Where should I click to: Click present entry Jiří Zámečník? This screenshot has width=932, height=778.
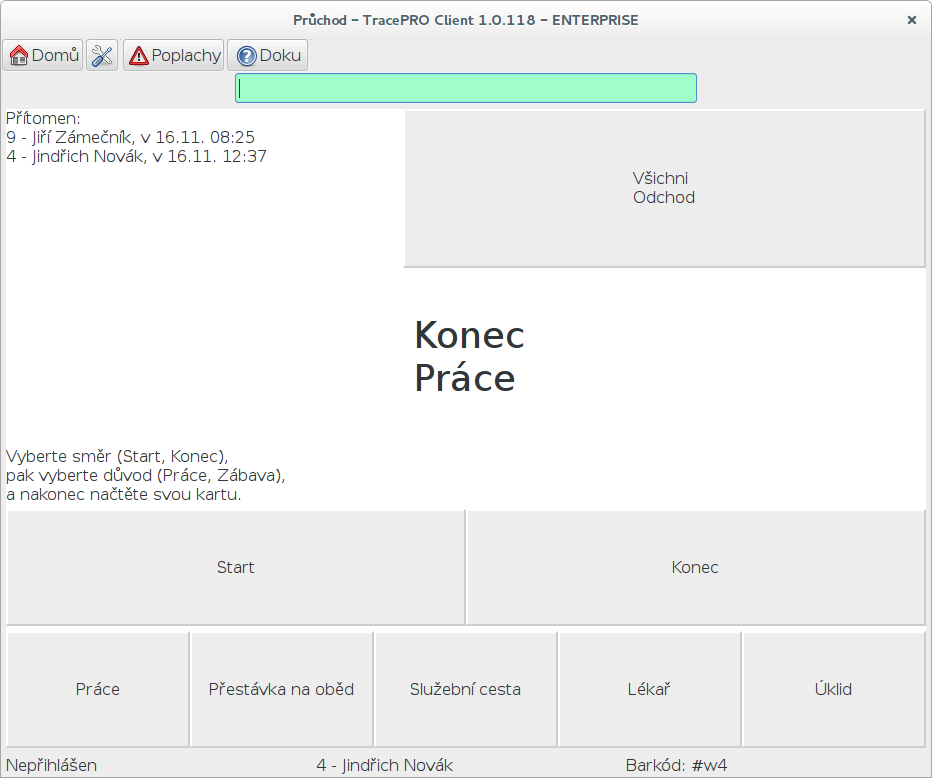pyautogui.click(x=130, y=137)
